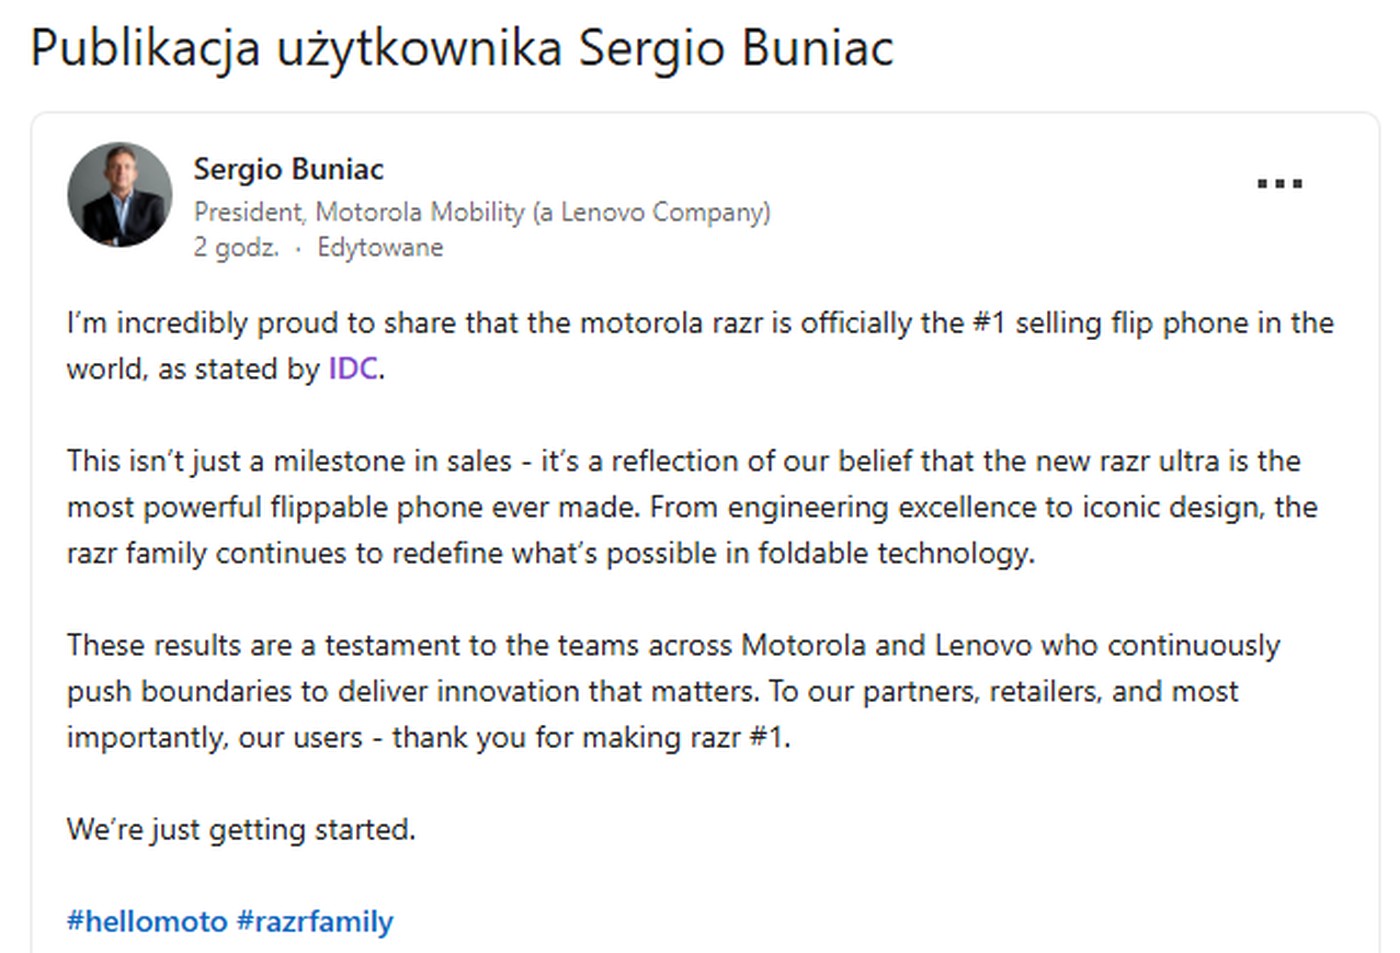
Task: Open the post options three-dot menu
Action: pos(1280,182)
